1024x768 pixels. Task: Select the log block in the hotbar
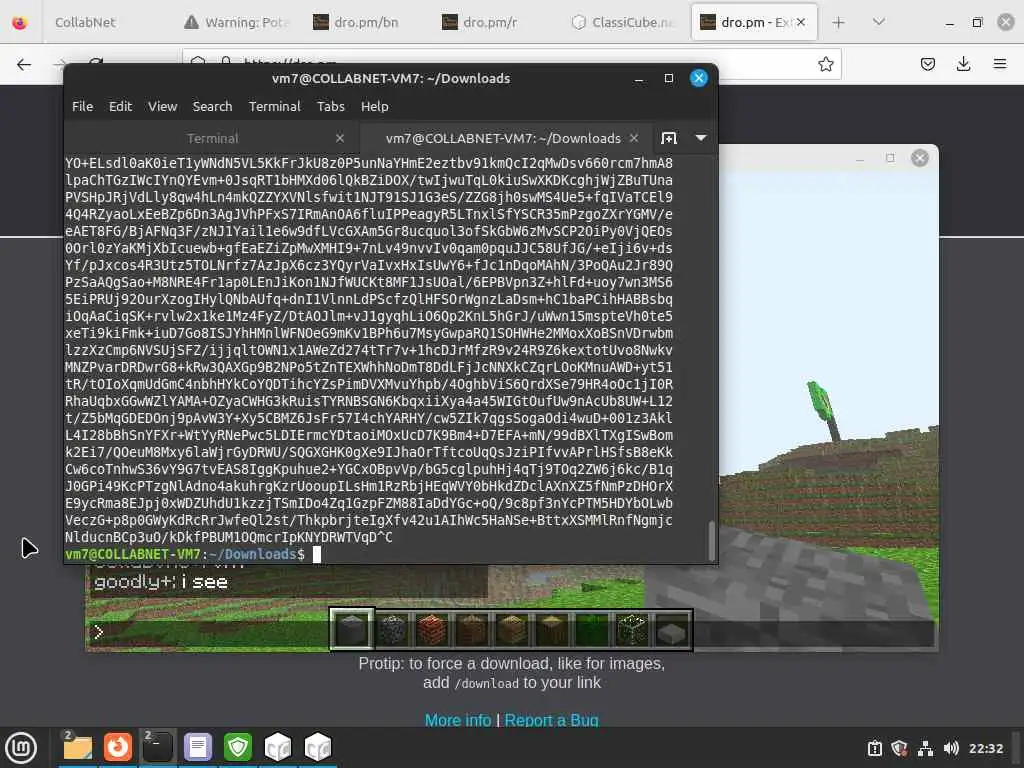(x=552, y=630)
